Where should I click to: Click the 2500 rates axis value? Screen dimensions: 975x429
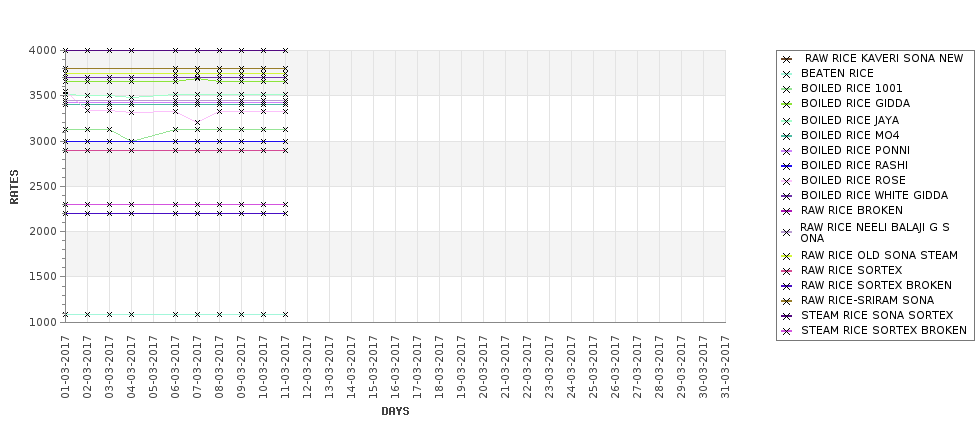point(44,186)
